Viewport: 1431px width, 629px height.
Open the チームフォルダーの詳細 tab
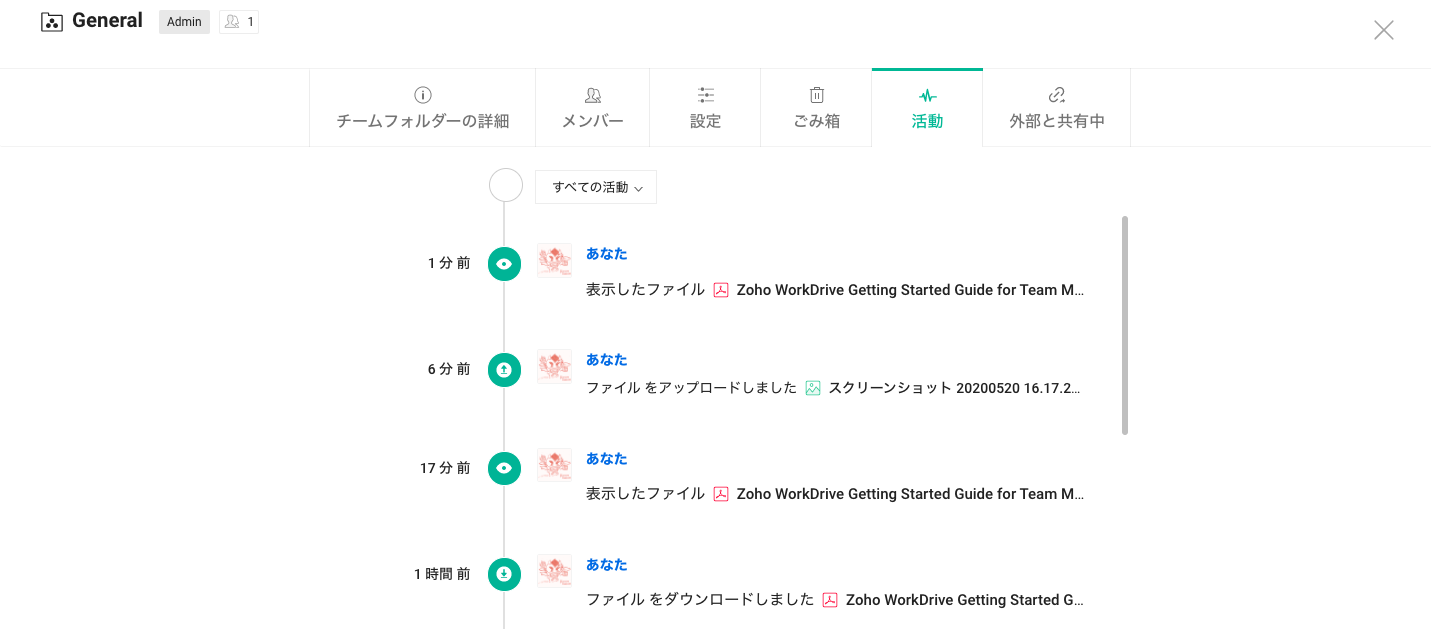(x=422, y=108)
